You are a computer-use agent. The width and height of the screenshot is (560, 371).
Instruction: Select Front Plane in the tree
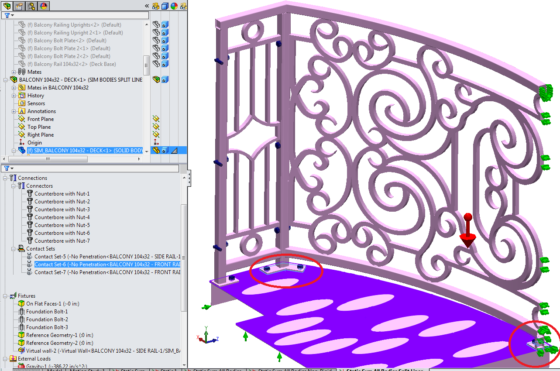point(40,119)
